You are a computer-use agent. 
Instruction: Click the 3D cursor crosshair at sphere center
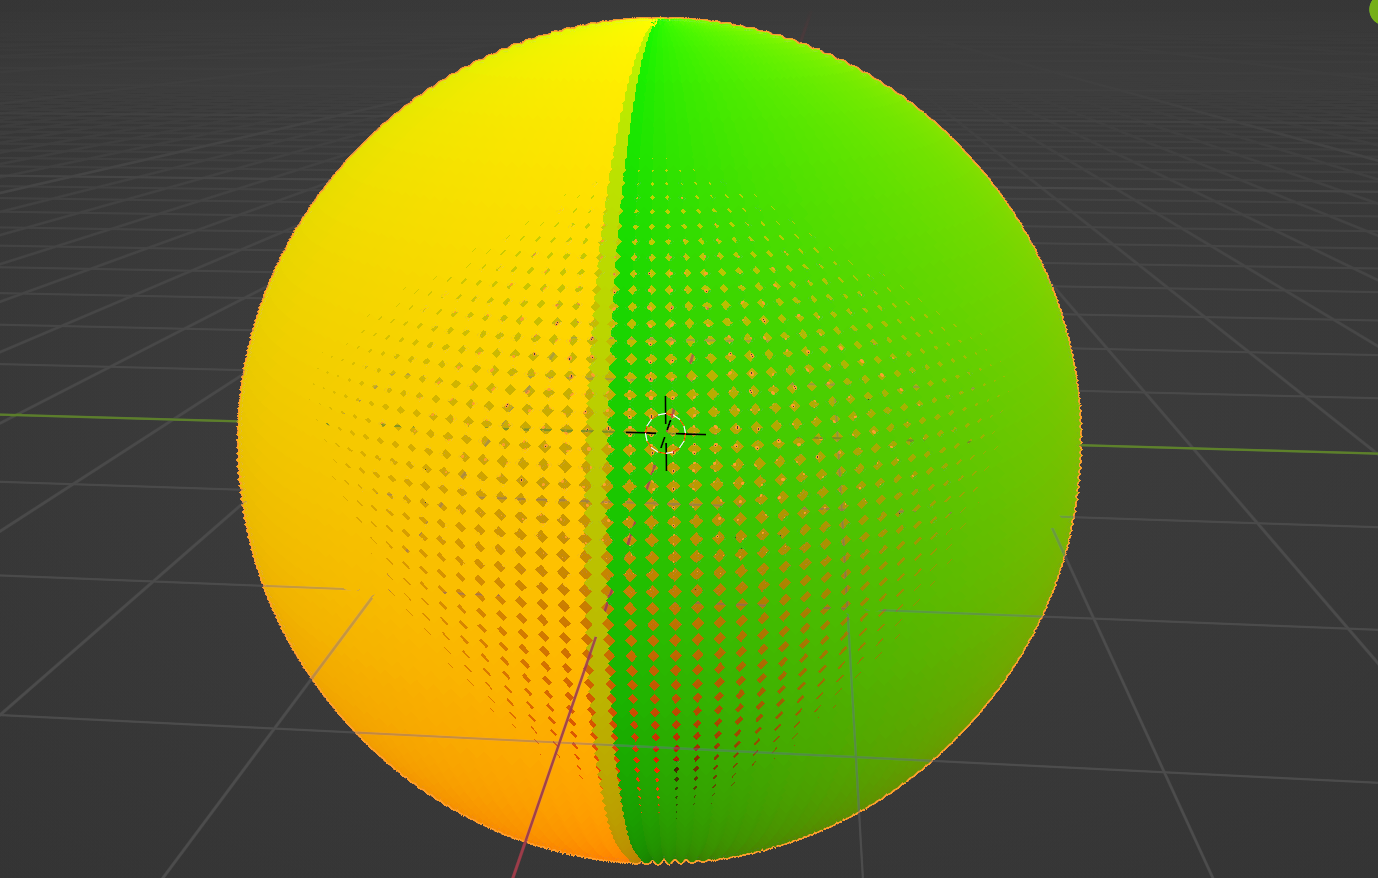(x=666, y=434)
